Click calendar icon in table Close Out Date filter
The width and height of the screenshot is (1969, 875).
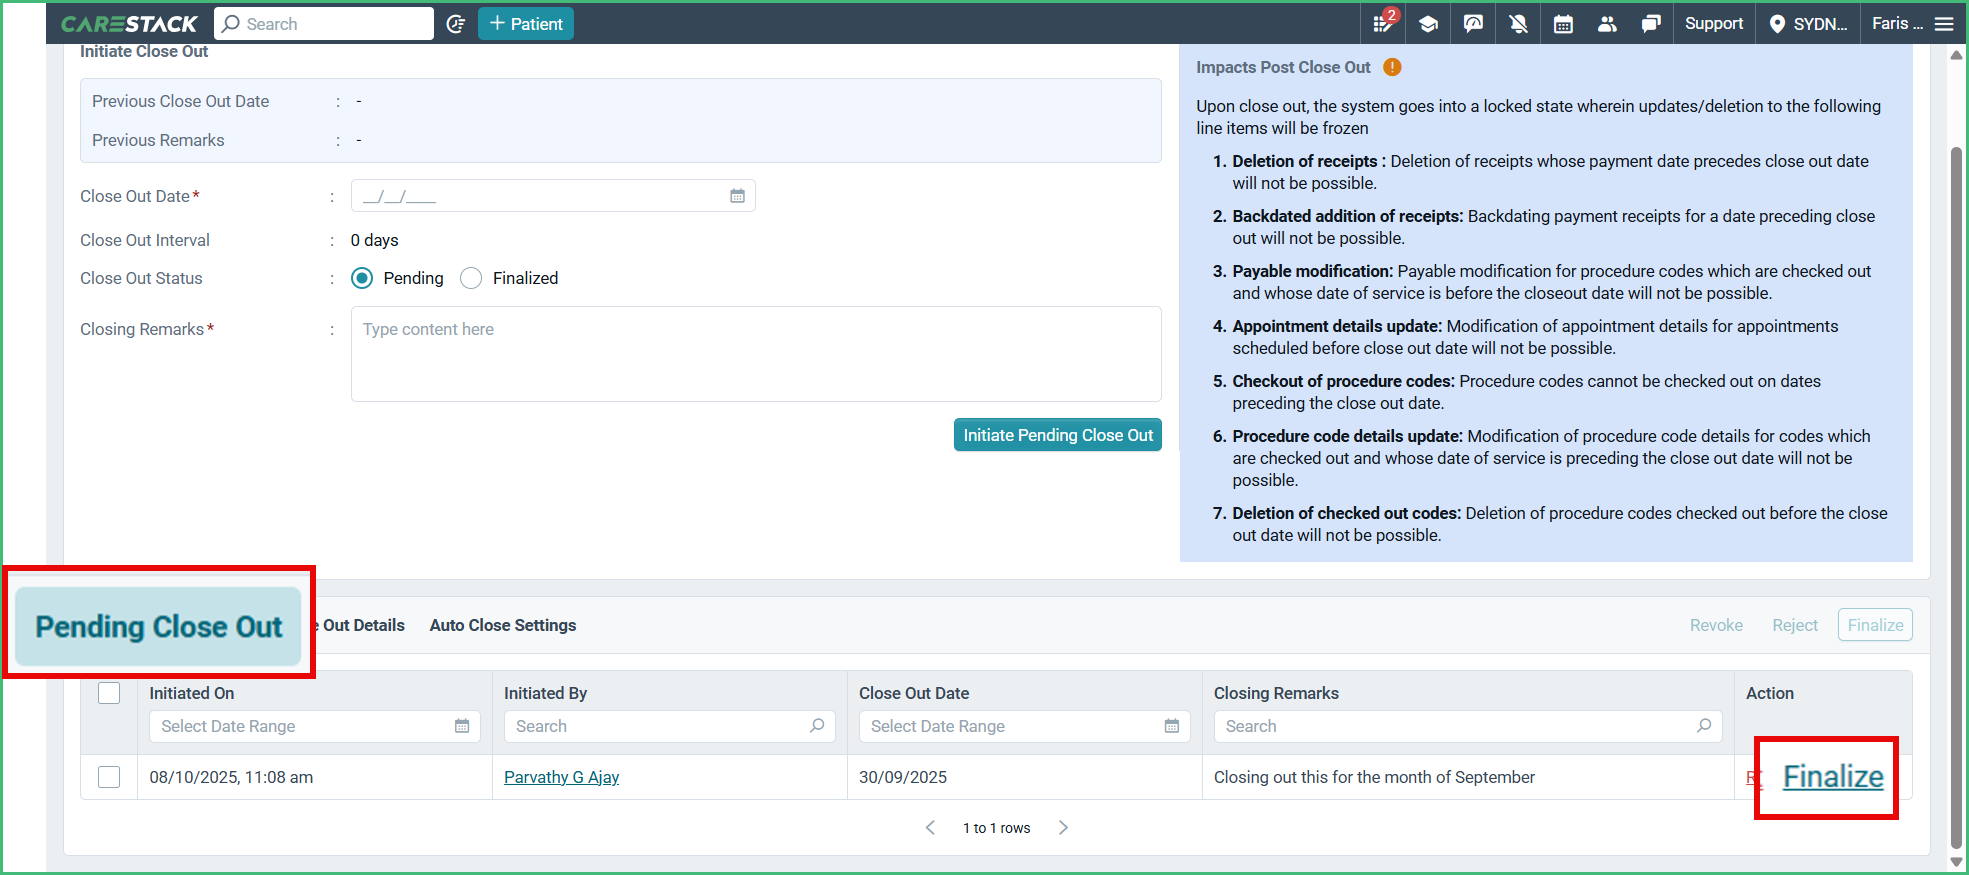(1172, 726)
